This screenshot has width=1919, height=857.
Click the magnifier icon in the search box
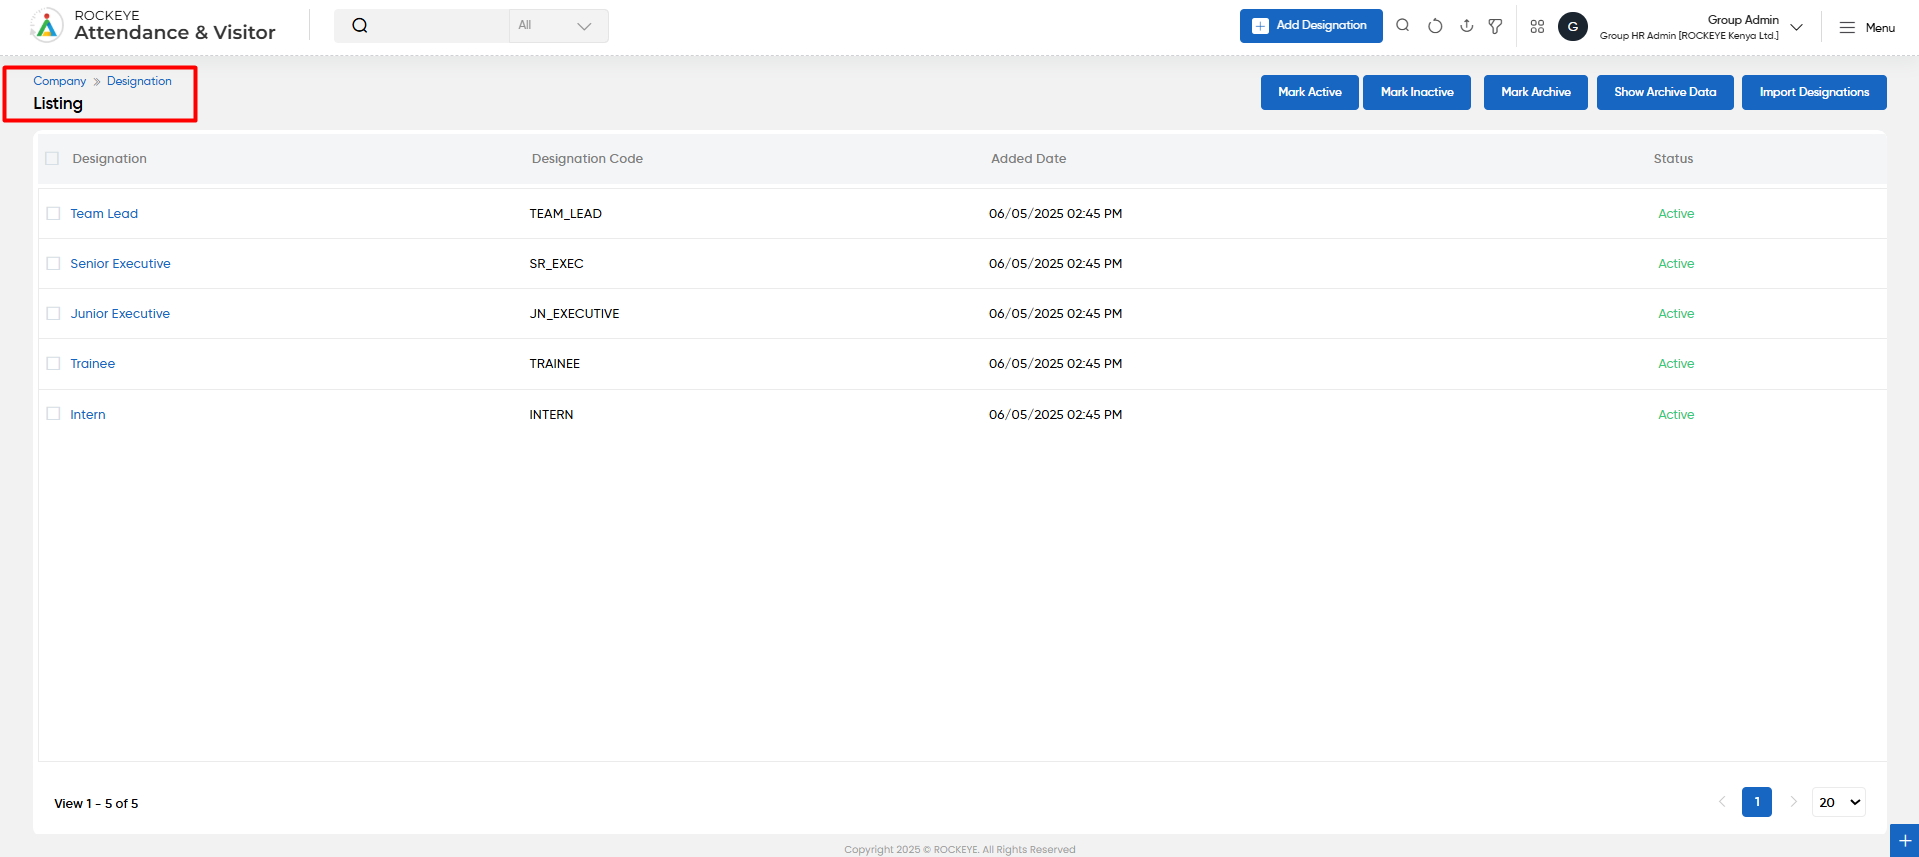coord(360,26)
